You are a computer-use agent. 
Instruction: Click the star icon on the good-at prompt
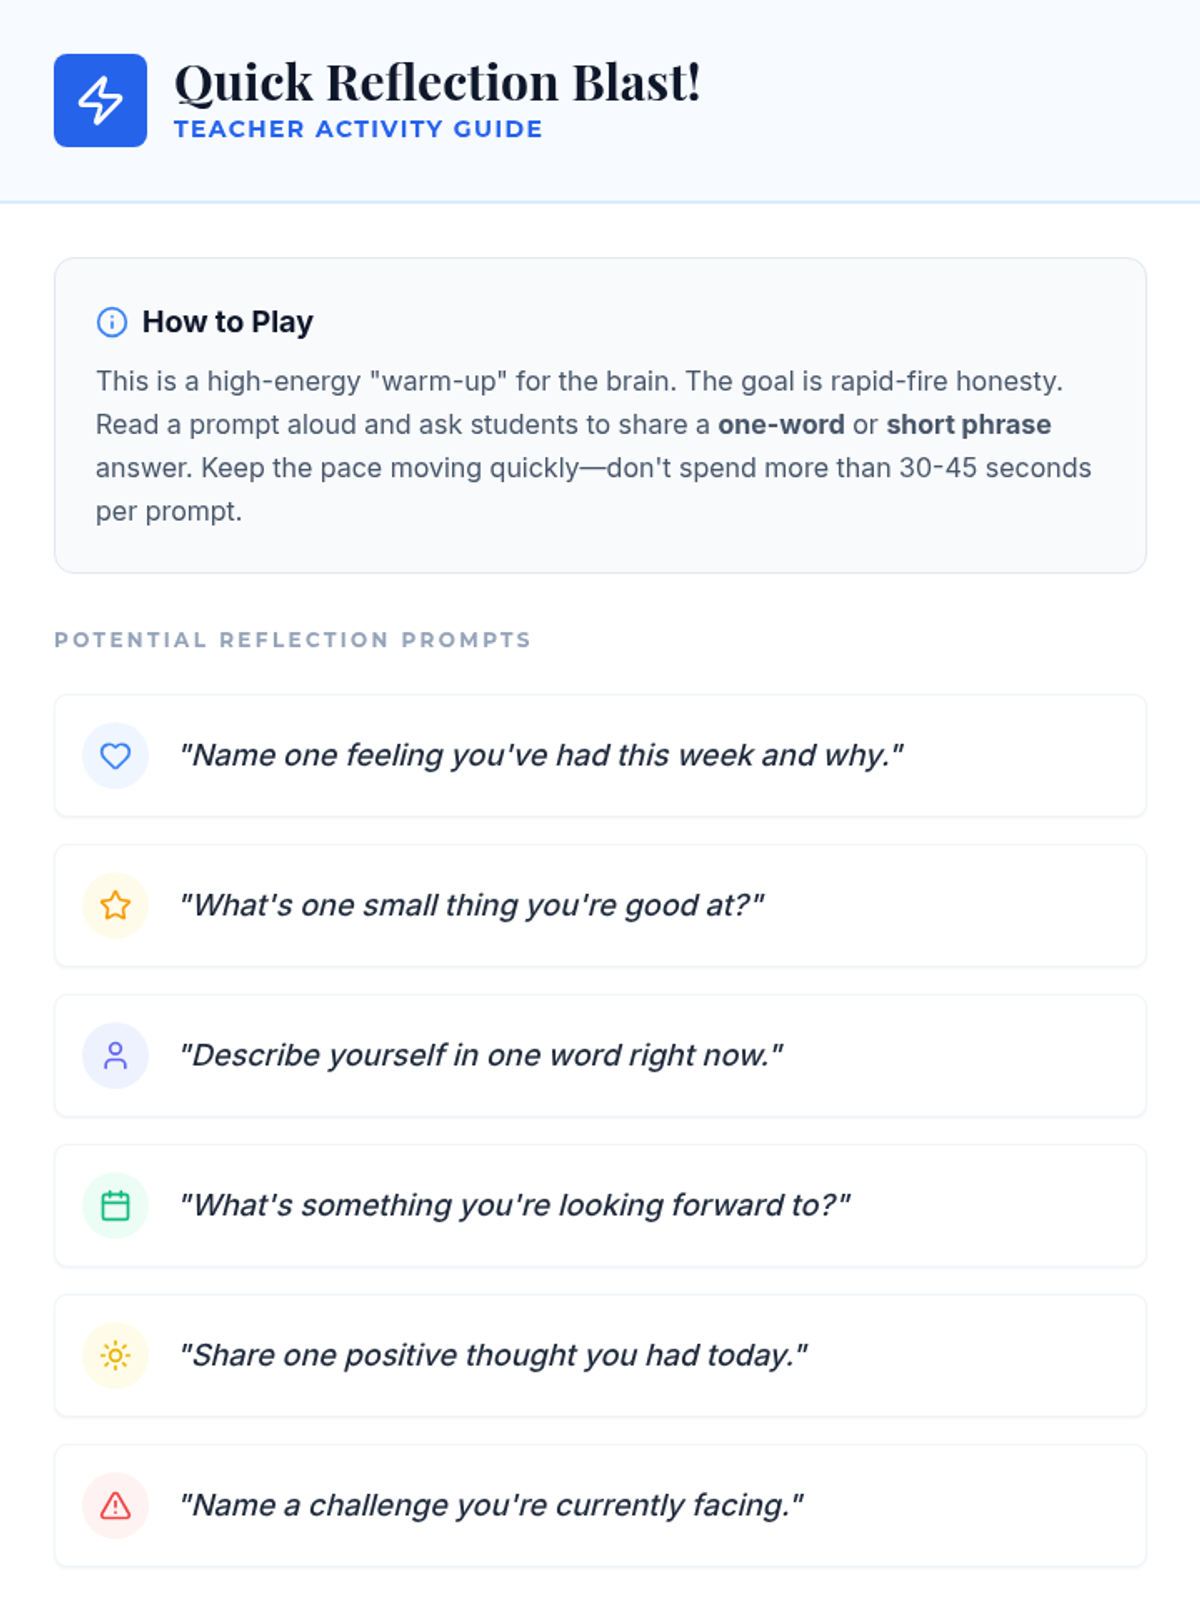pyautogui.click(x=115, y=906)
